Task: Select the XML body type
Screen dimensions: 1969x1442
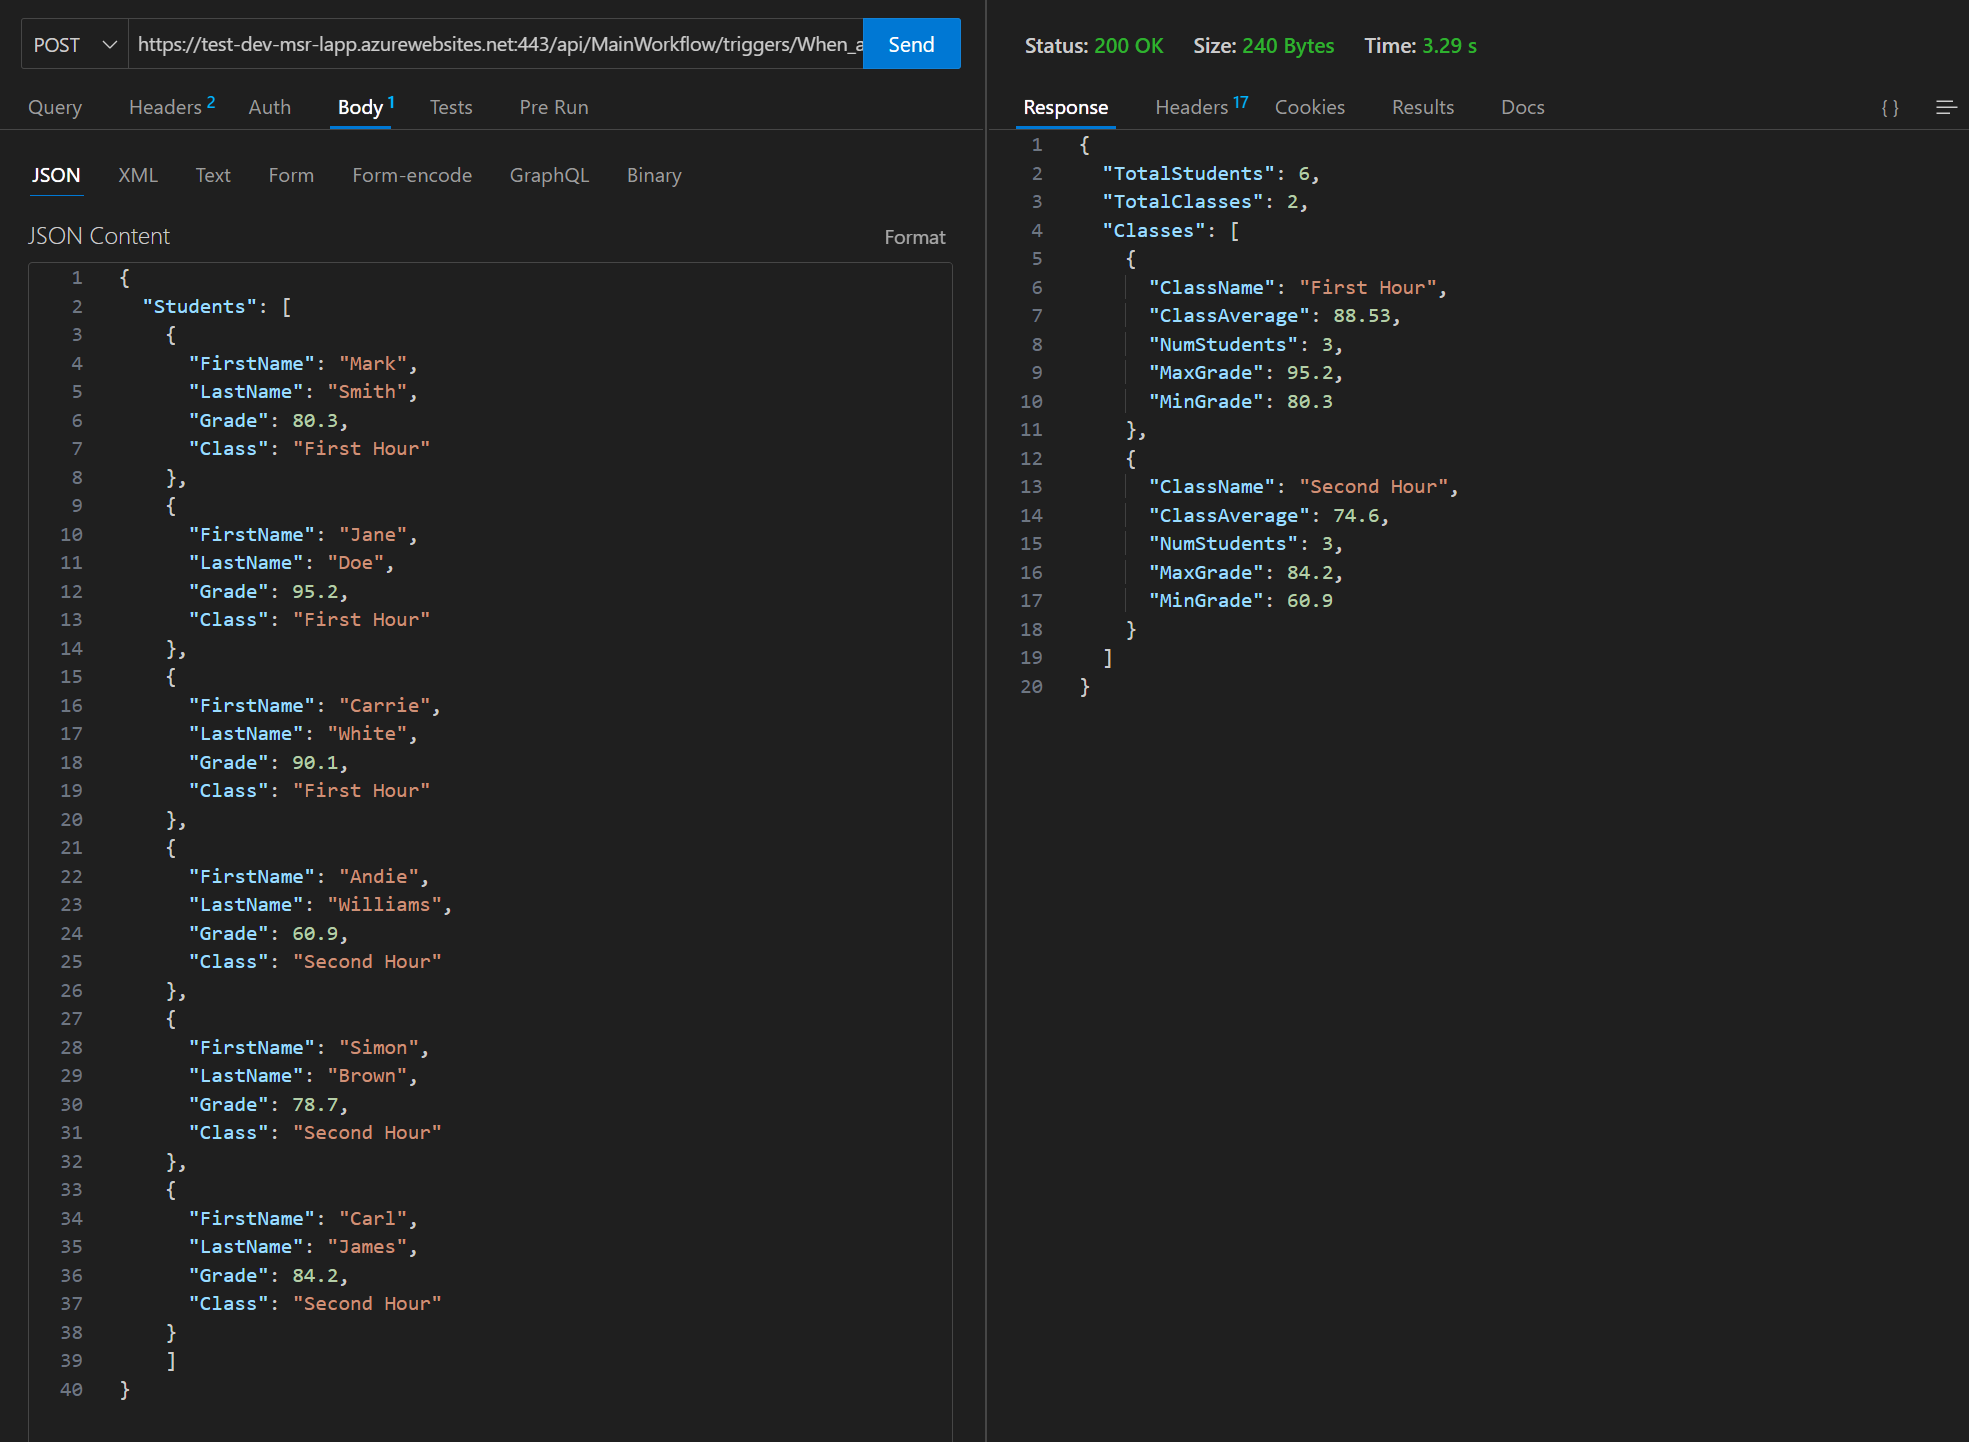Action: (138, 175)
